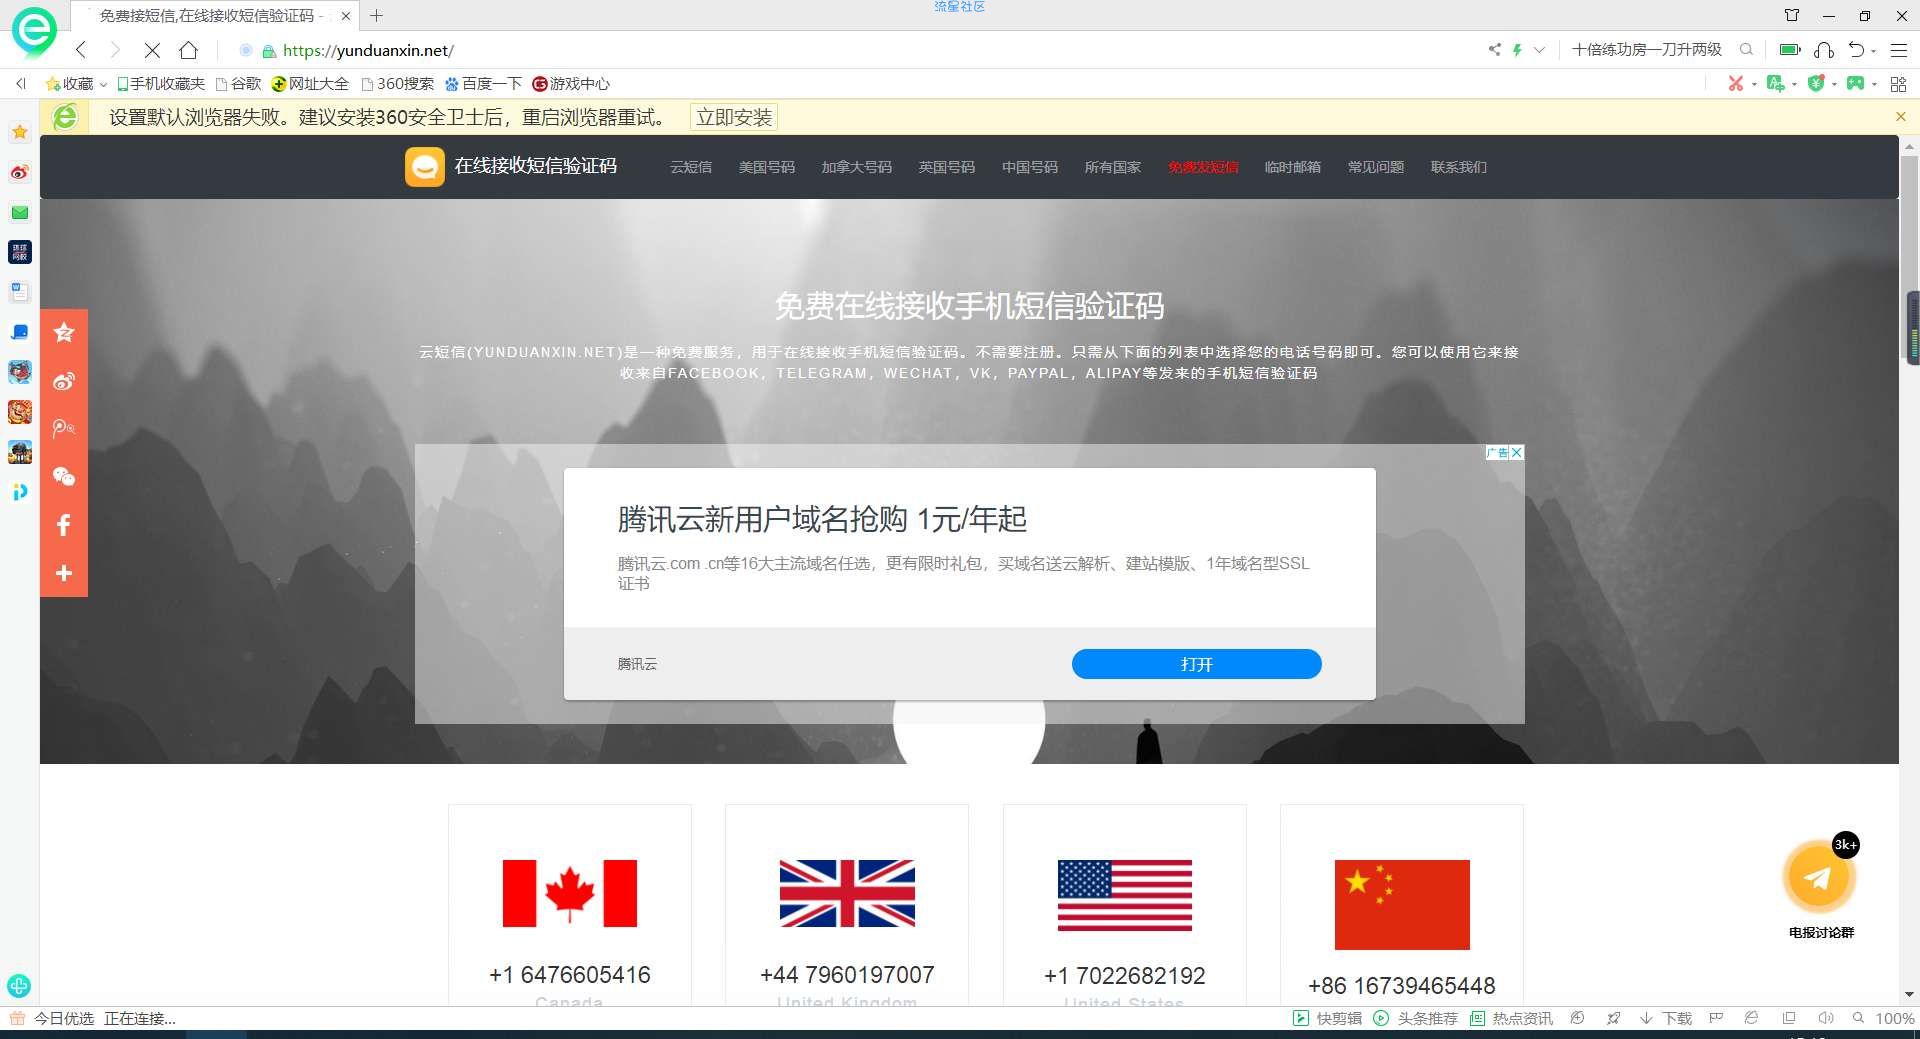Open 手机收藏夹 bookmark
Viewport: 1920px width, 1039px height.
[x=160, y=84]
